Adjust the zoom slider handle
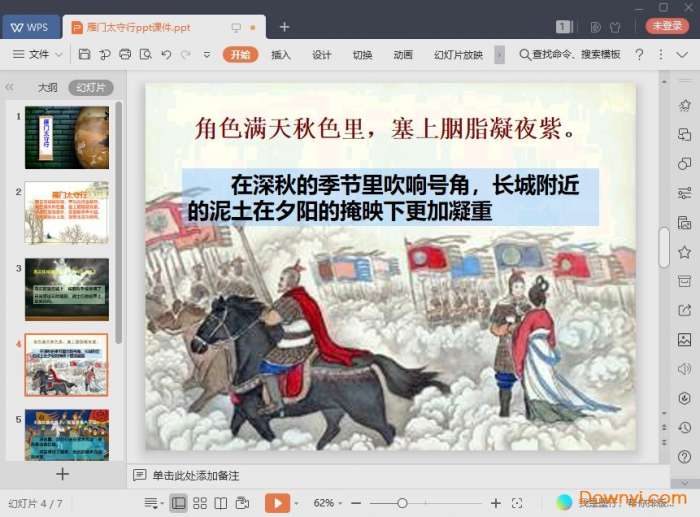Screen dimensions: 700x517 [x=402, y=503]
